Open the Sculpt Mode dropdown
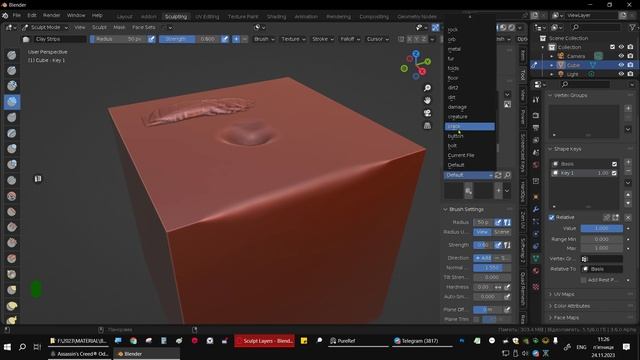Viewport: 640px width, 360px height. (45, 27)
